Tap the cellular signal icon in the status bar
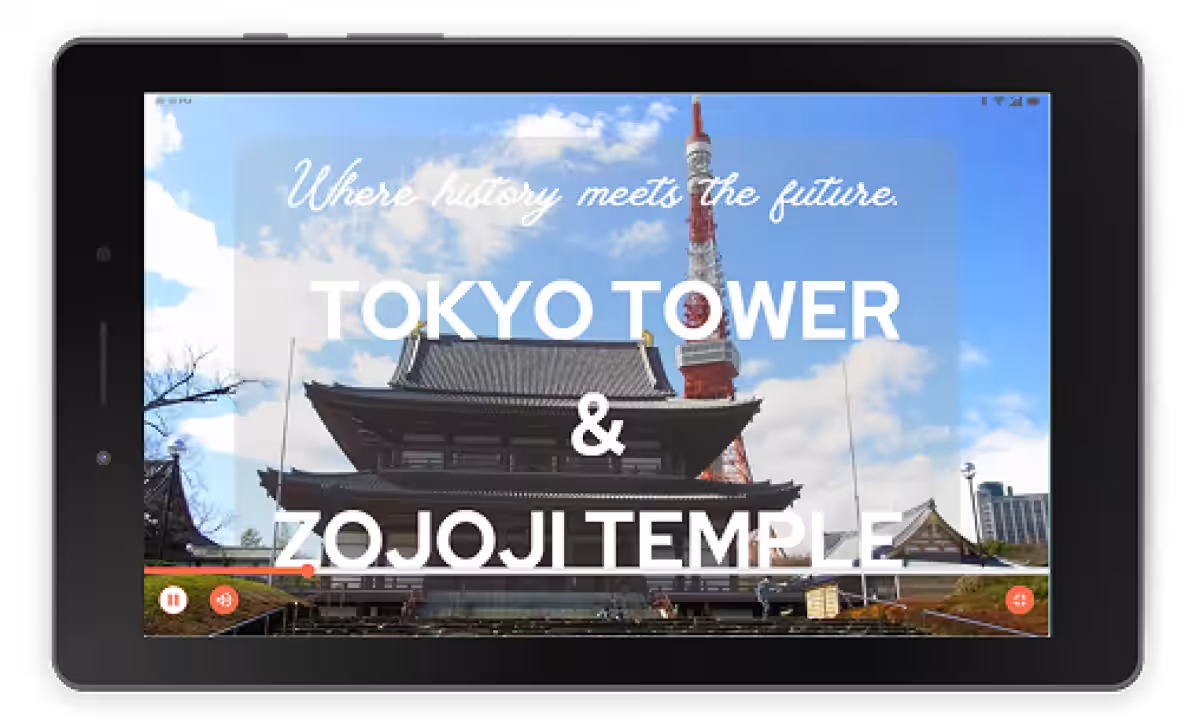The image size is (1200, 720). click(1015, 101)
